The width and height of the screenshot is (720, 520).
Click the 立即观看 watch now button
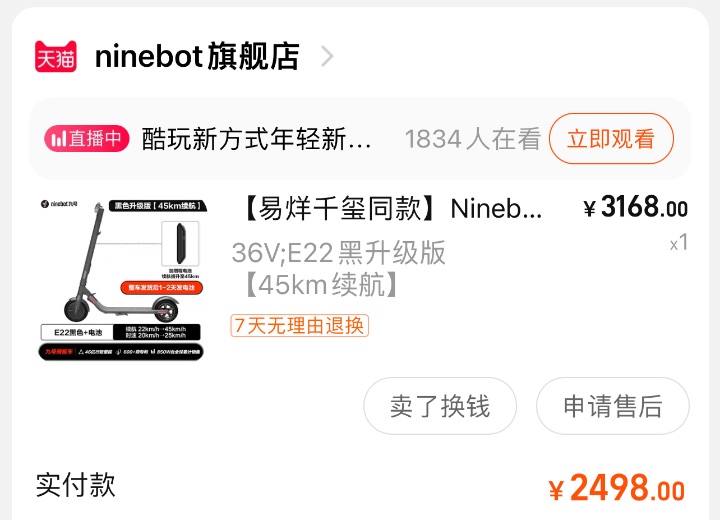coord(611,139)
